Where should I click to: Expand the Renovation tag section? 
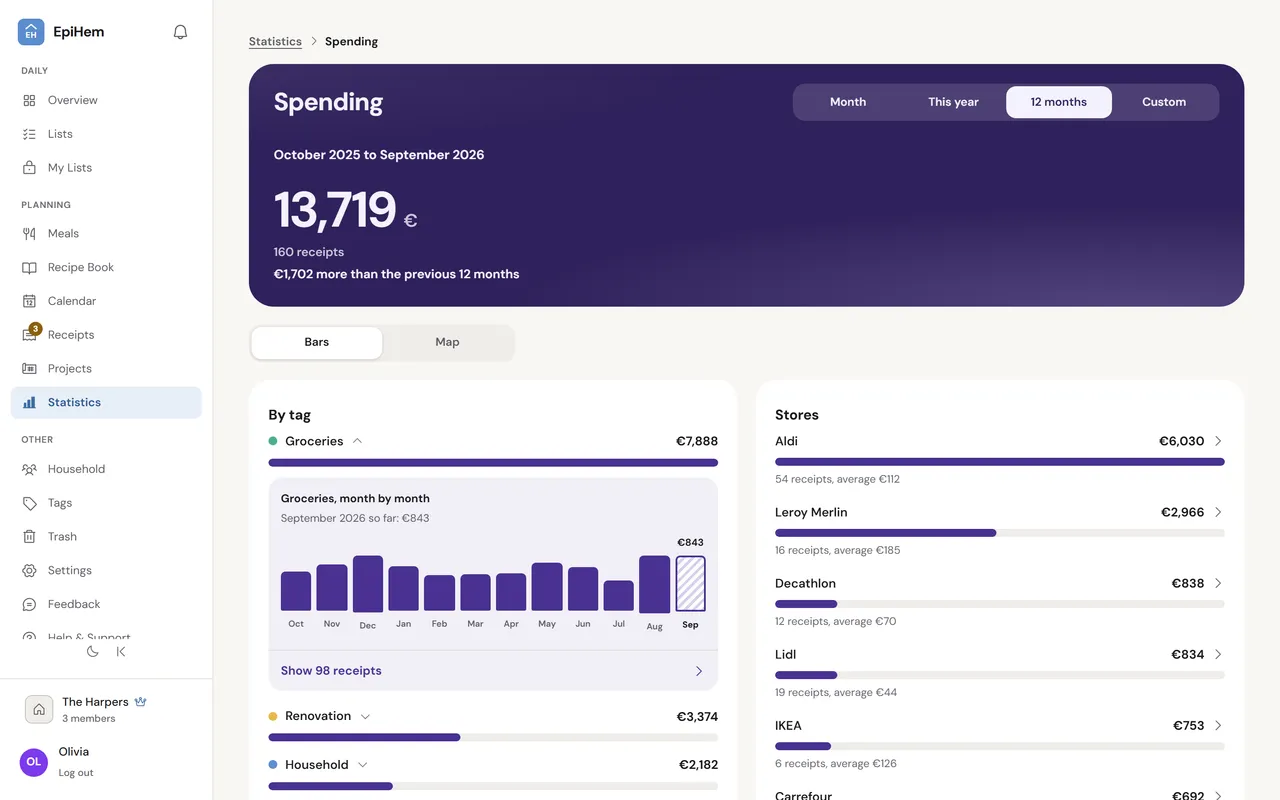tap(365, 716)
